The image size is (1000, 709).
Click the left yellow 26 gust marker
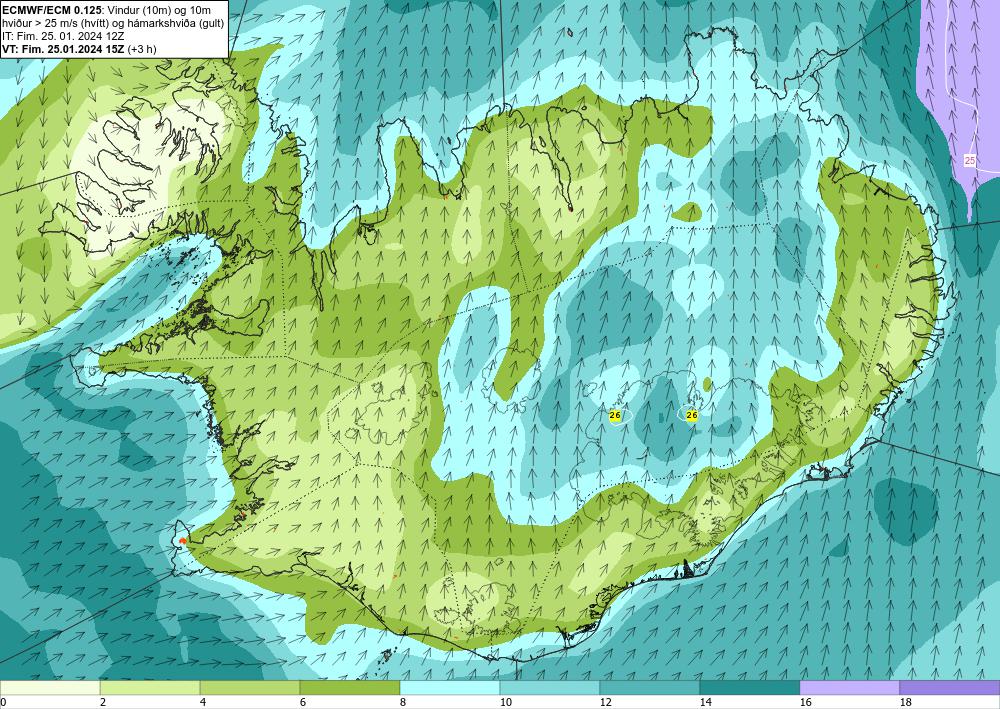(x=615, y=416)
